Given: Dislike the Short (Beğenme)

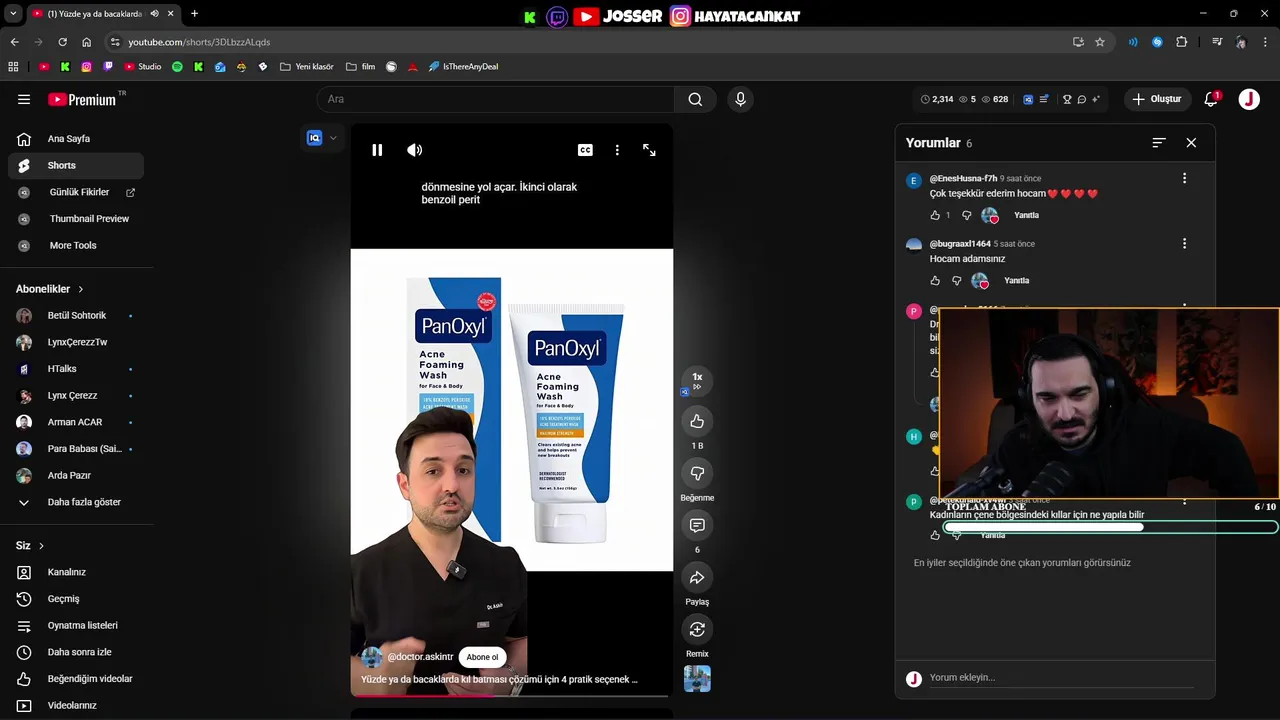Looking at the screenshot, I should [697, 473].
